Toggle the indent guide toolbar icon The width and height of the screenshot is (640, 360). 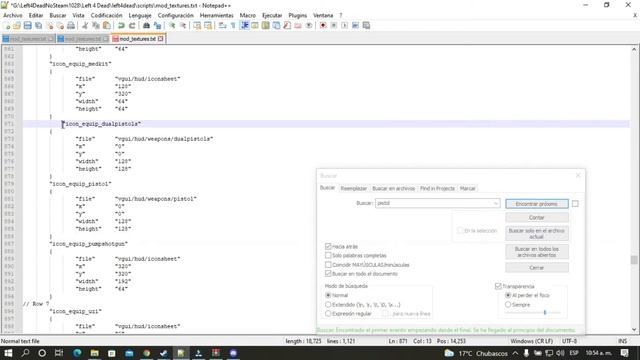244,25
